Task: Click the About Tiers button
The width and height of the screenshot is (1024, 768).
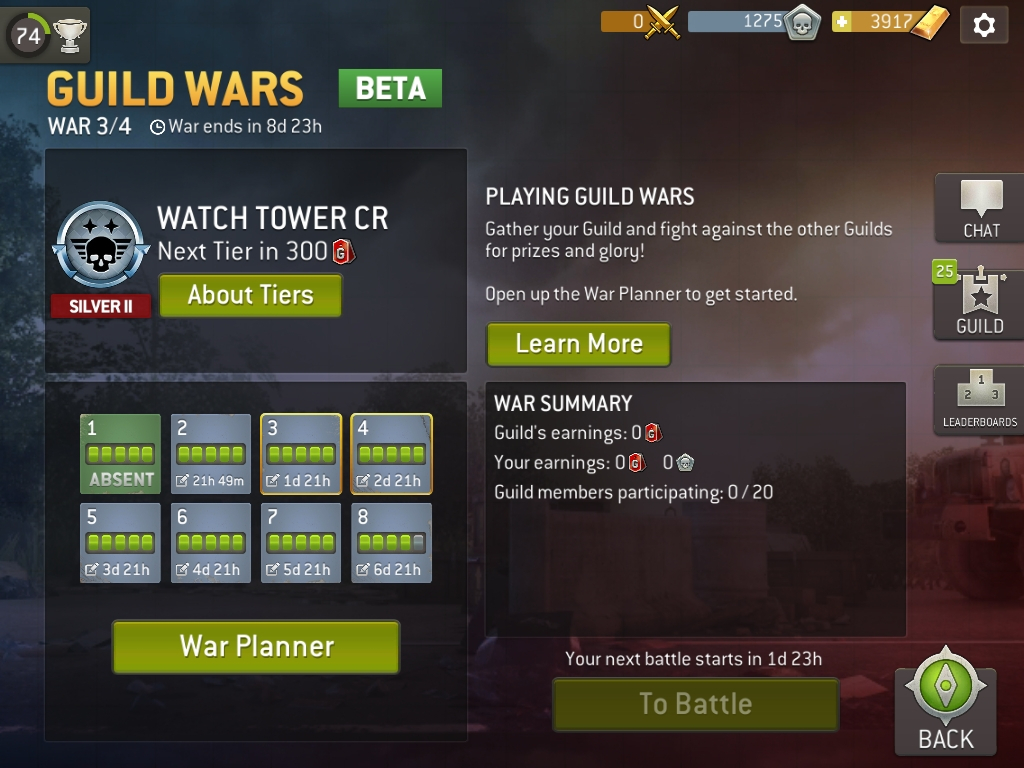Action: coord(250,295)
